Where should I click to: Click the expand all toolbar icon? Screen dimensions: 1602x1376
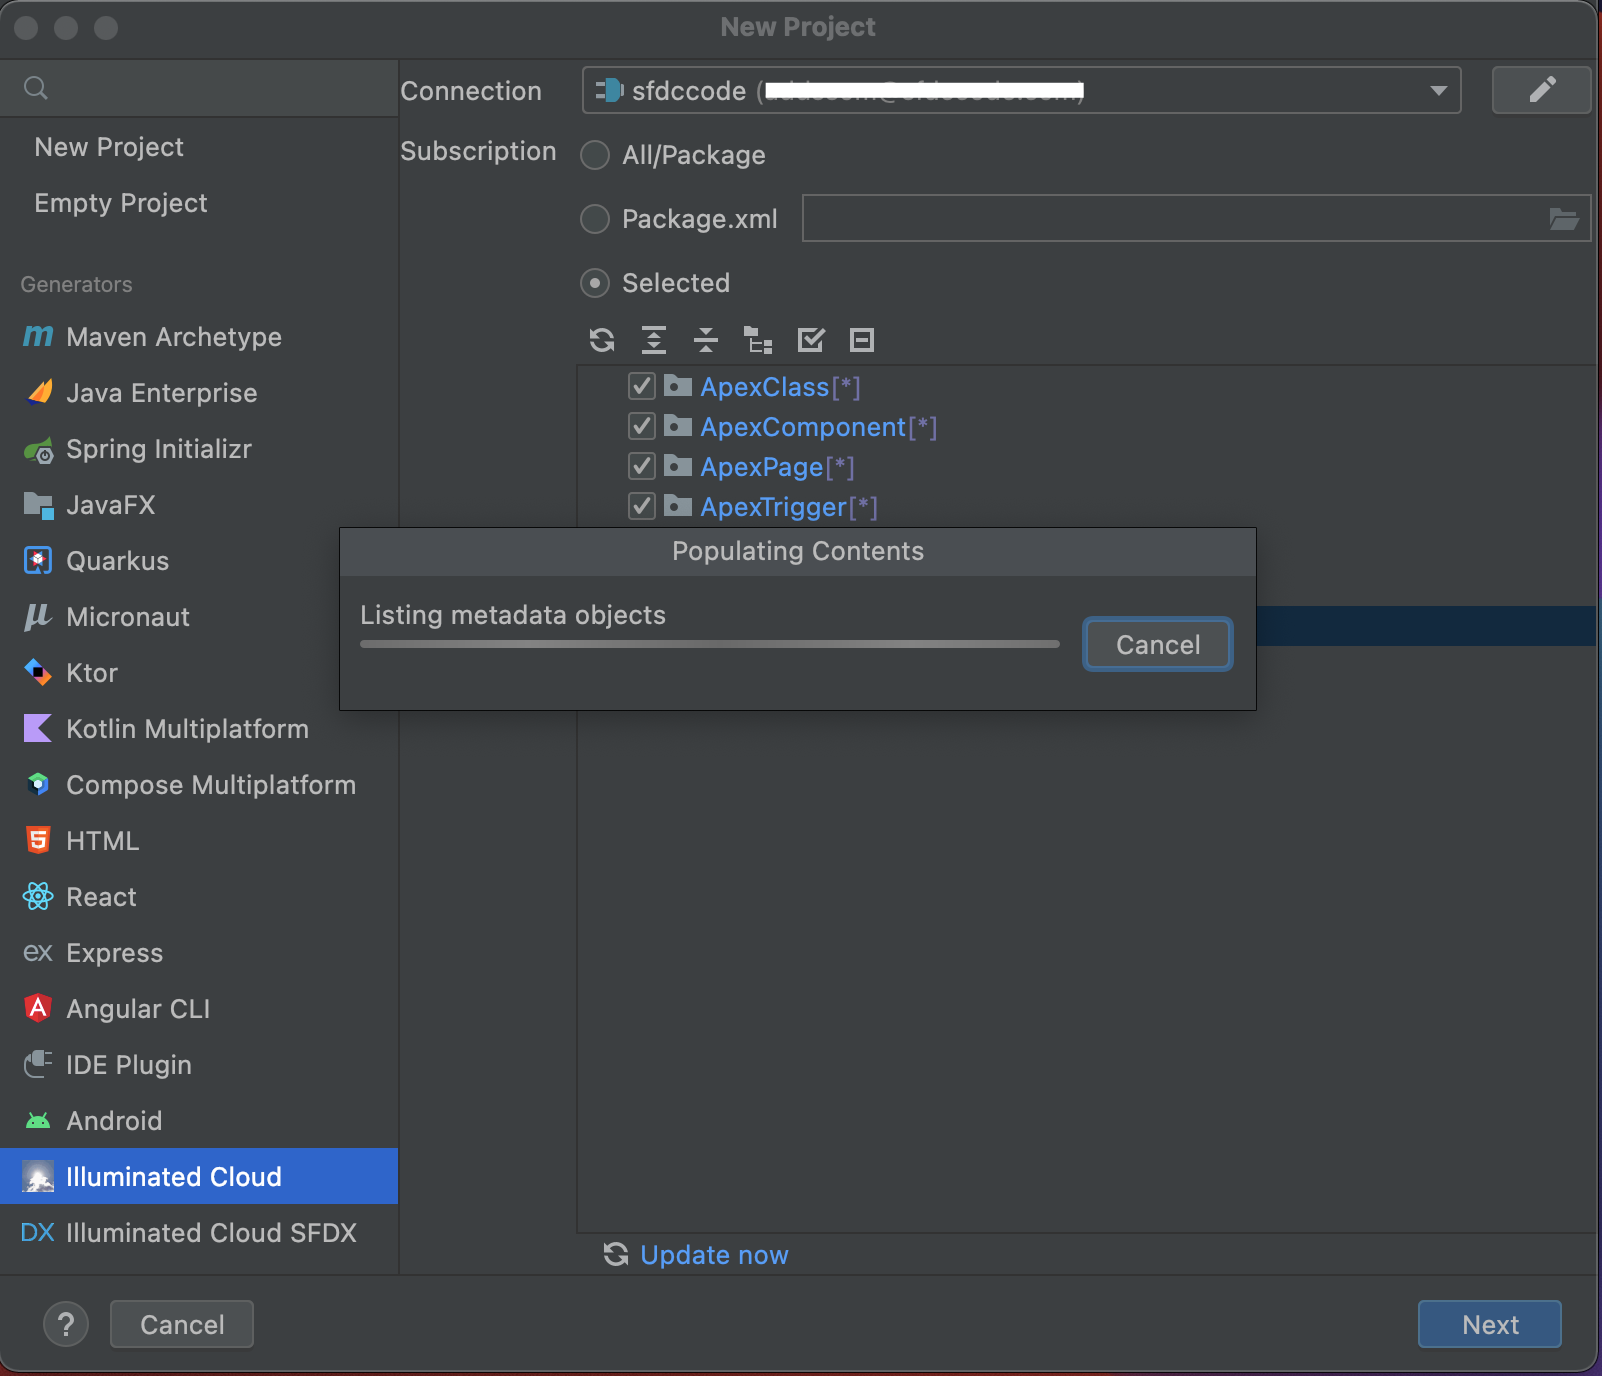654,340
